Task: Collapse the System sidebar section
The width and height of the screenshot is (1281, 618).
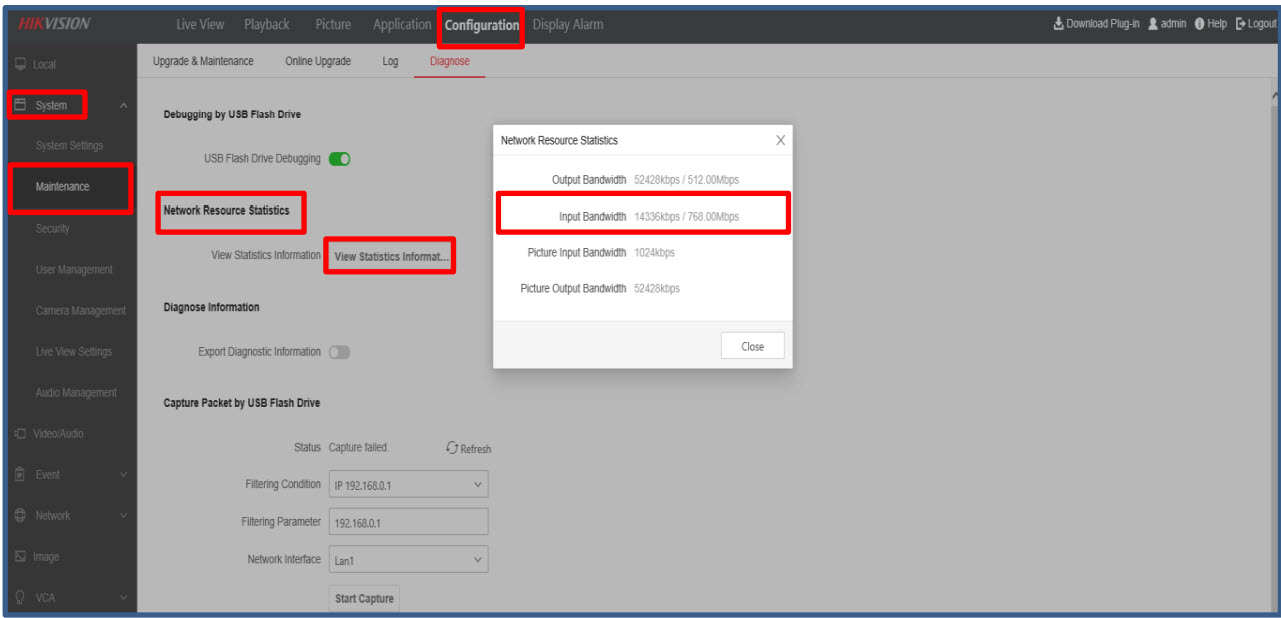Action: pyautogui.click(x=123, y=106)
